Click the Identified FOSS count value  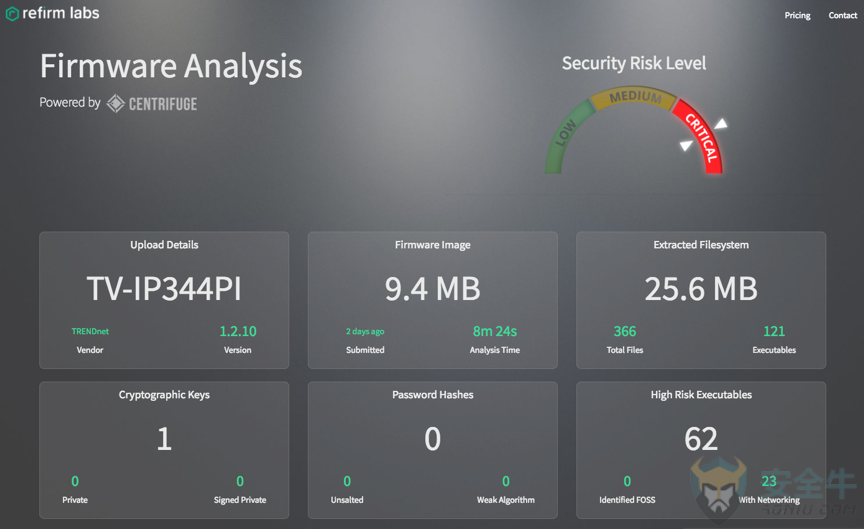tap(627, 481)
